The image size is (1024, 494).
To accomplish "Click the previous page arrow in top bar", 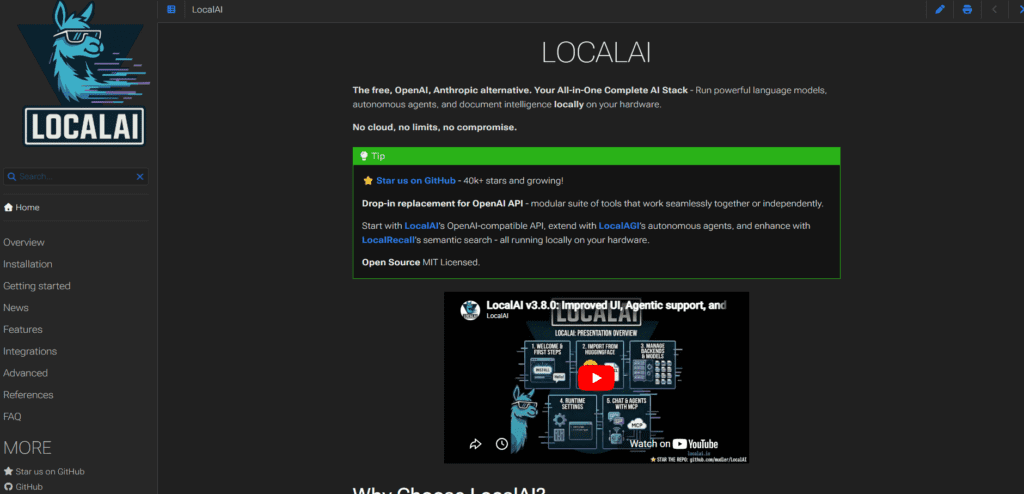I will coord(995,10).
